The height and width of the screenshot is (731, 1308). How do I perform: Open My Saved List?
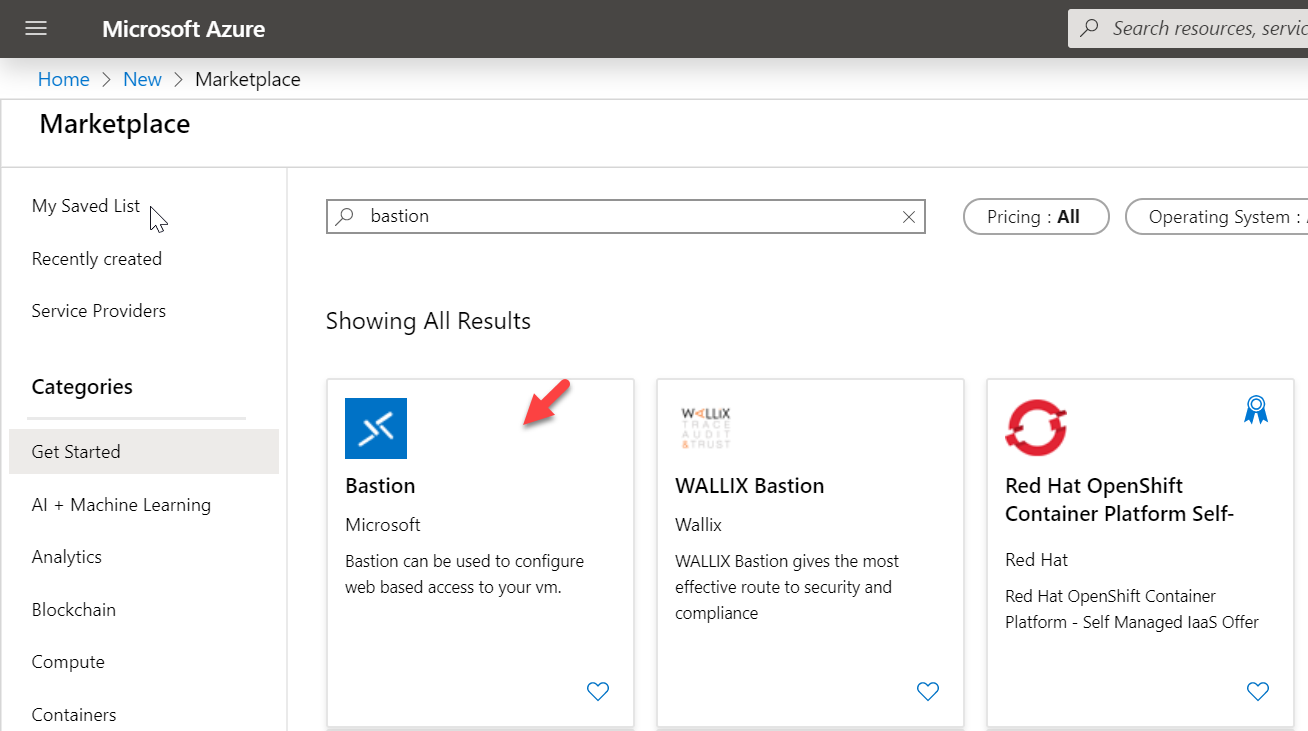[x=86, y=206]
